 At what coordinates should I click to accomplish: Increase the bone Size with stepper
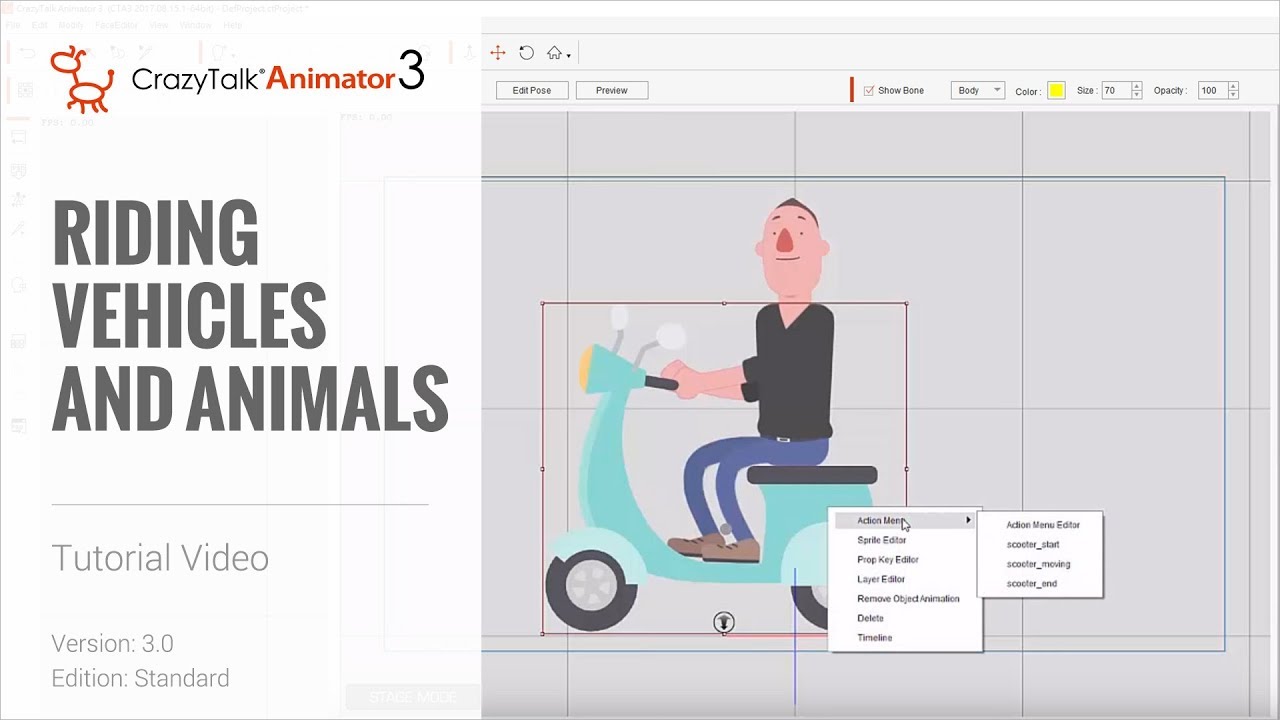tap(1137, 86)
